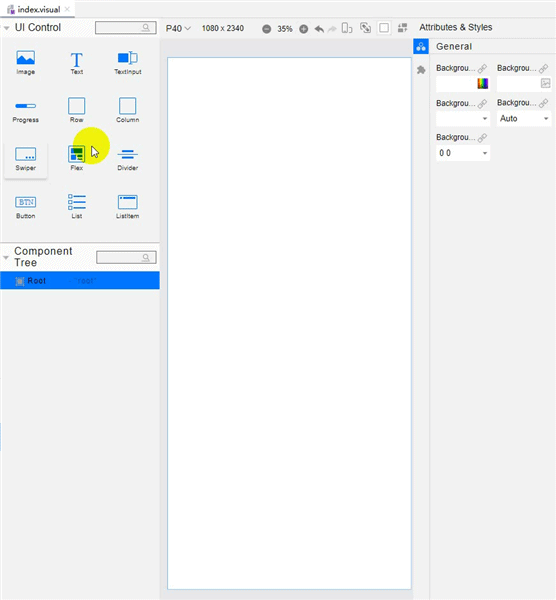Screen dimensions: 556x600
Task: Choose the ListItem component
Action: click(127, 207)
